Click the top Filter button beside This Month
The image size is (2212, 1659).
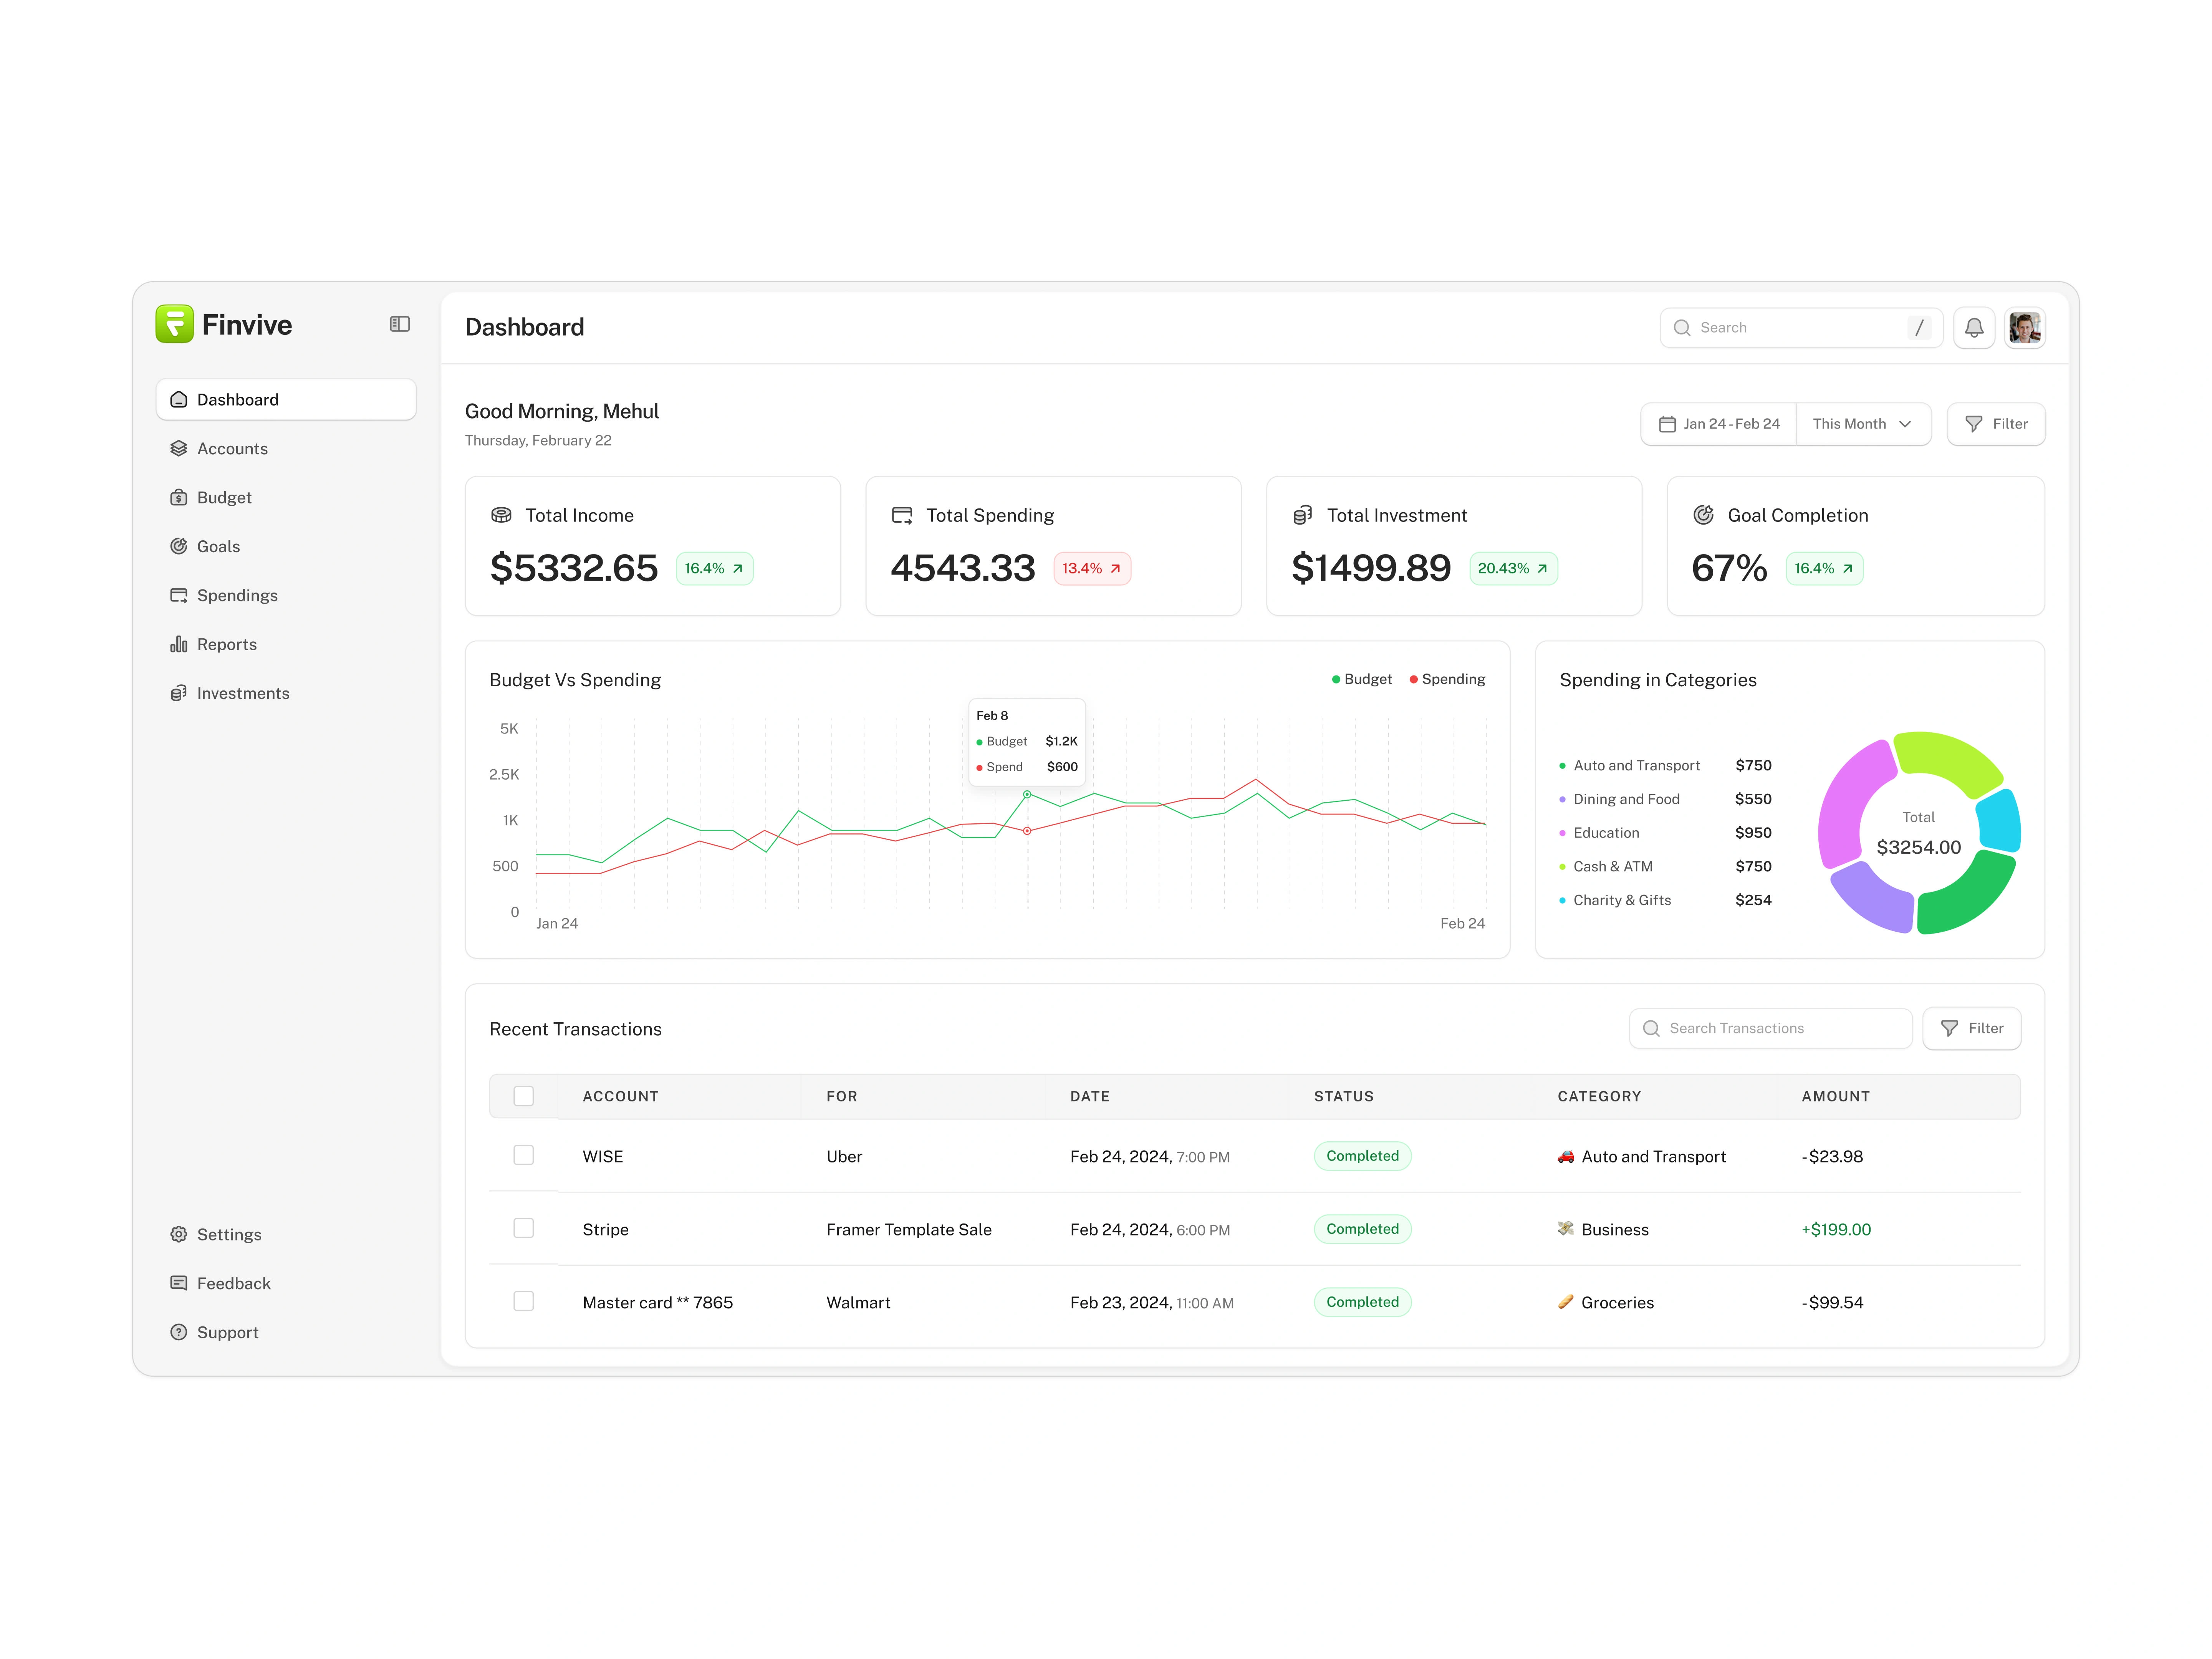(x=1996, y=424)
